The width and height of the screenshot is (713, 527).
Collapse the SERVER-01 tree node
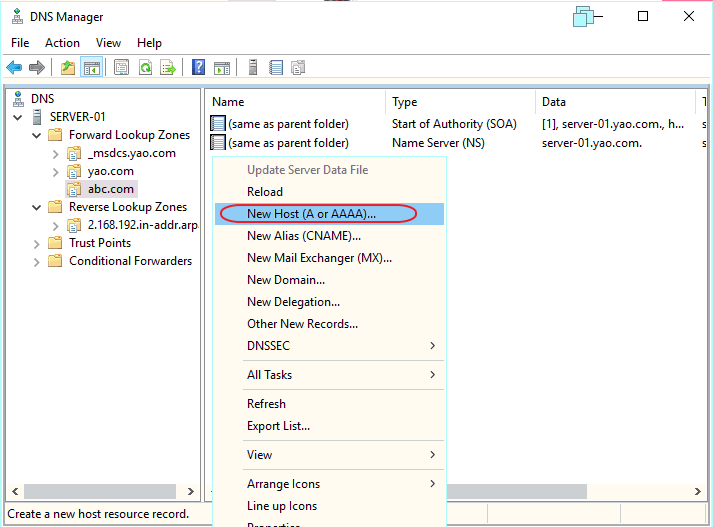[18, 117]
